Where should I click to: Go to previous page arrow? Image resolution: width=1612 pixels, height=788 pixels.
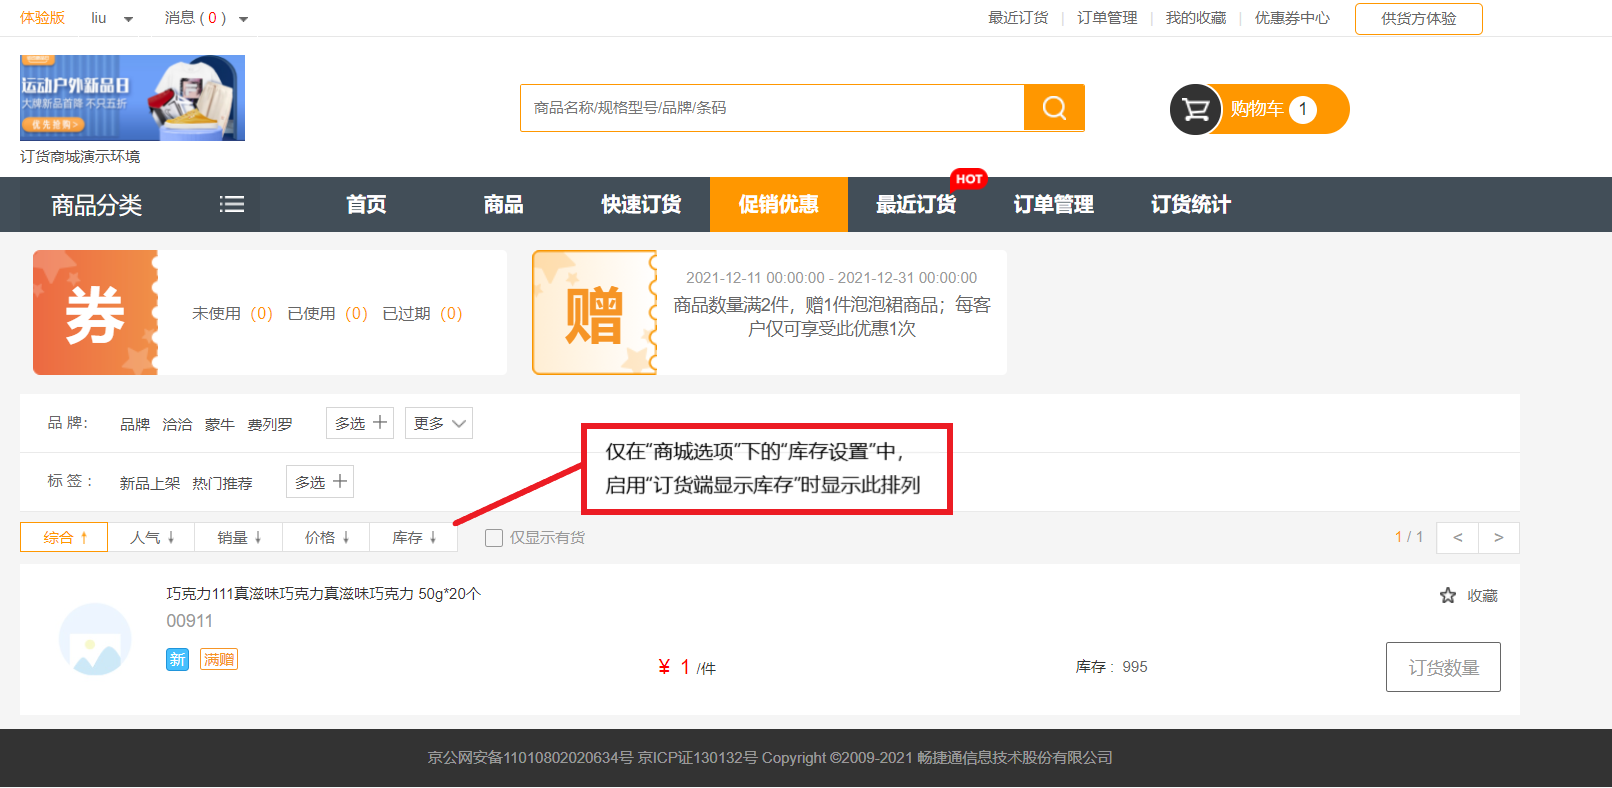(1458, 538)
